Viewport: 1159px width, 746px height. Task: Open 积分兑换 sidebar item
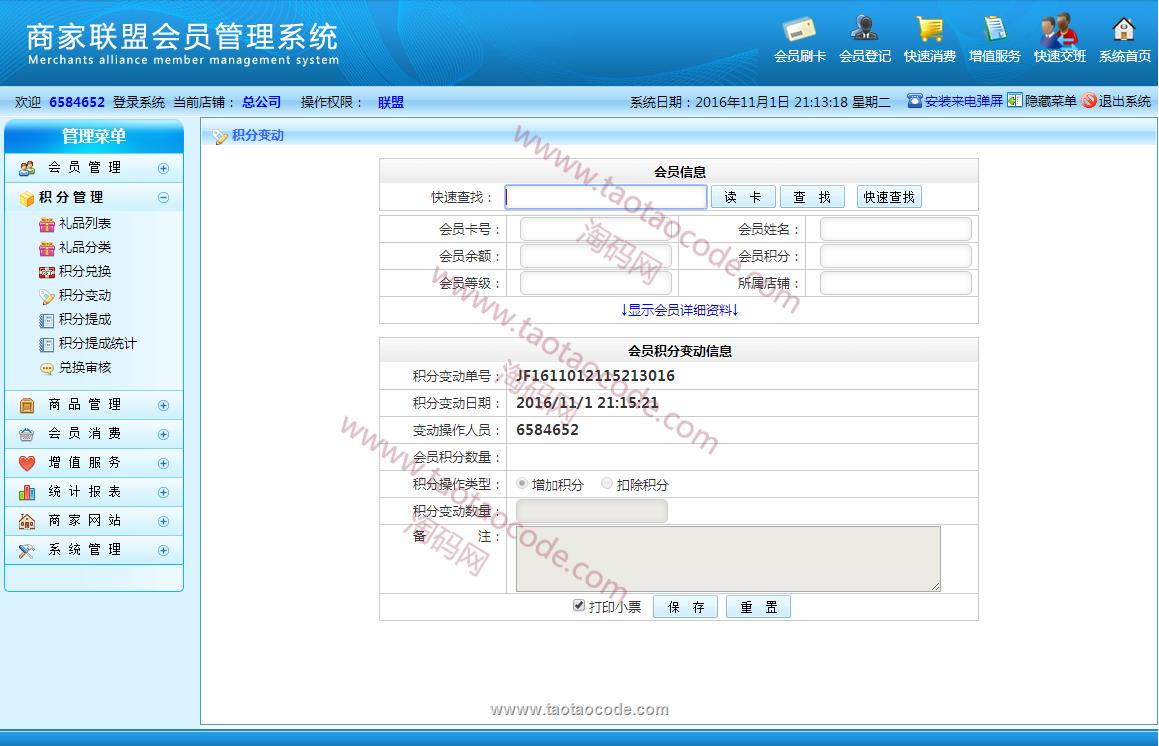tap(84, 272)
